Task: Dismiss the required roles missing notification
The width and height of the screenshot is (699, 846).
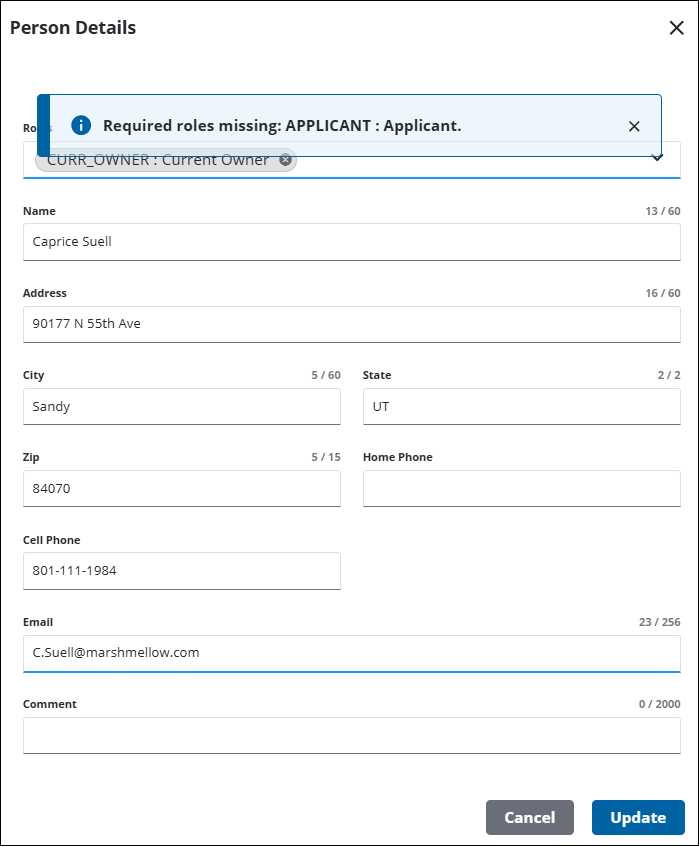Action: 634,126
